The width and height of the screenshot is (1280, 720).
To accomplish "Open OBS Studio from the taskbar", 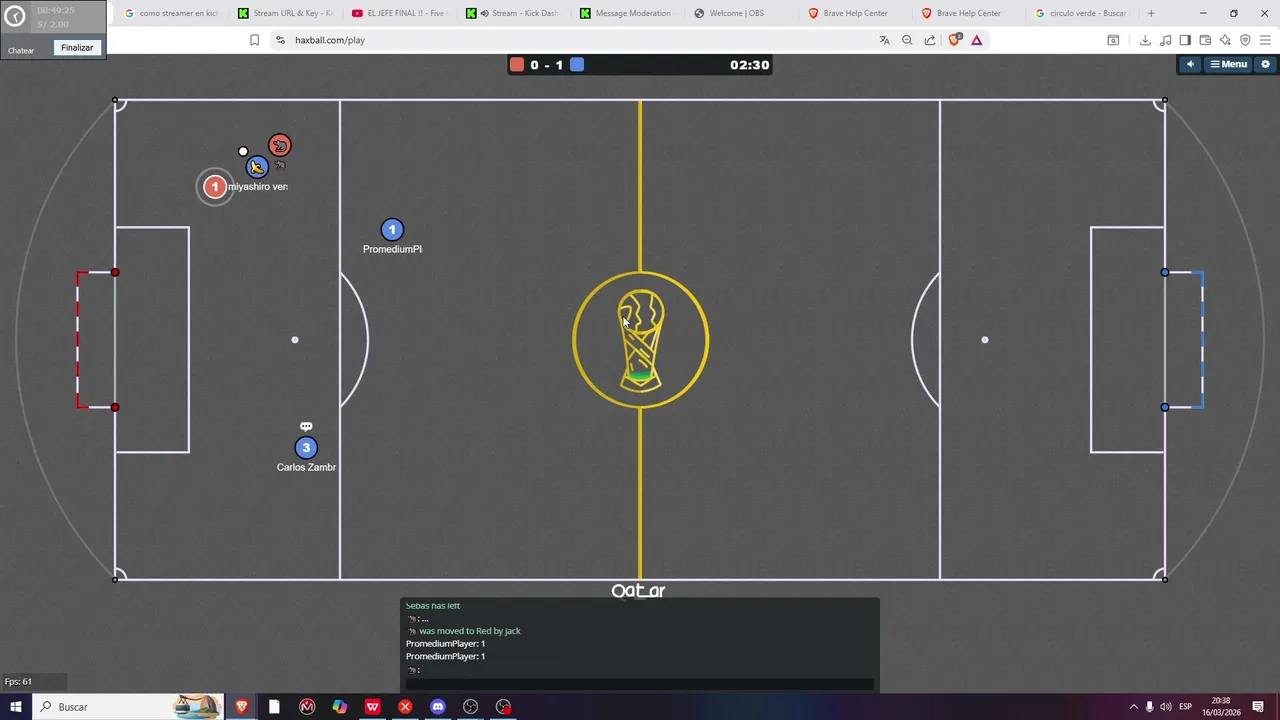I will 471,707.
